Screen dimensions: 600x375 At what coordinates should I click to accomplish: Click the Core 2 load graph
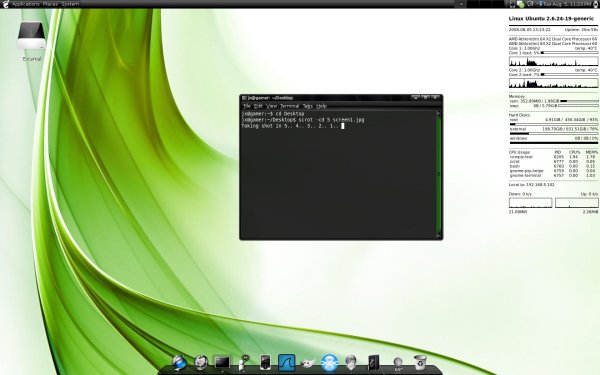coord(553,83)
